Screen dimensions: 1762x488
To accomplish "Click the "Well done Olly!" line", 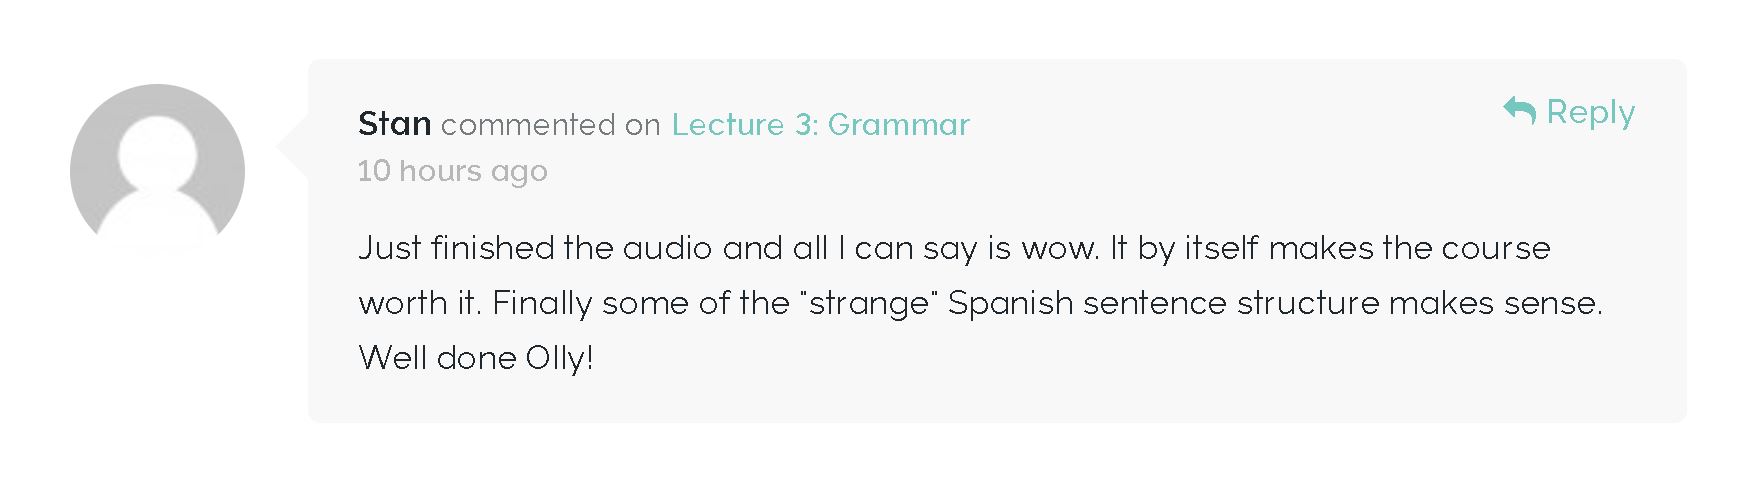I will pos(476,358).
